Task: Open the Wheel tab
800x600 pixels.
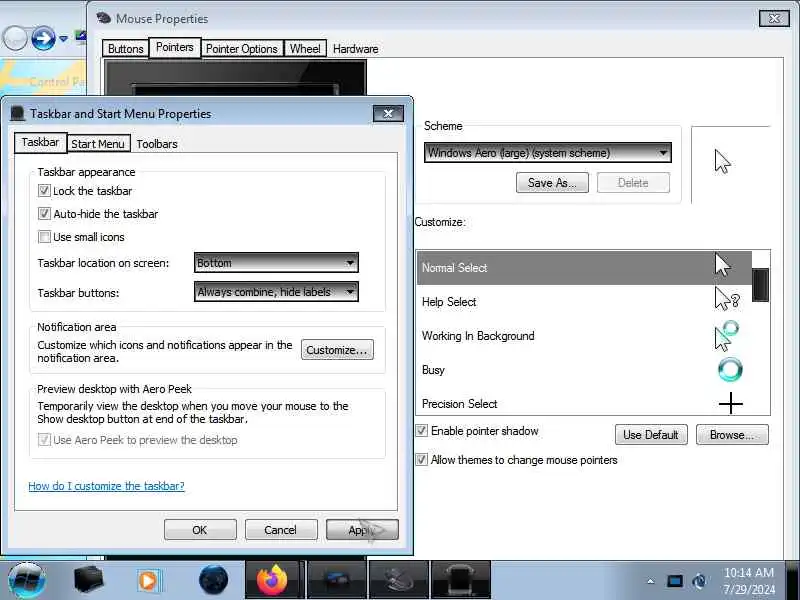Action: point(305,49)
